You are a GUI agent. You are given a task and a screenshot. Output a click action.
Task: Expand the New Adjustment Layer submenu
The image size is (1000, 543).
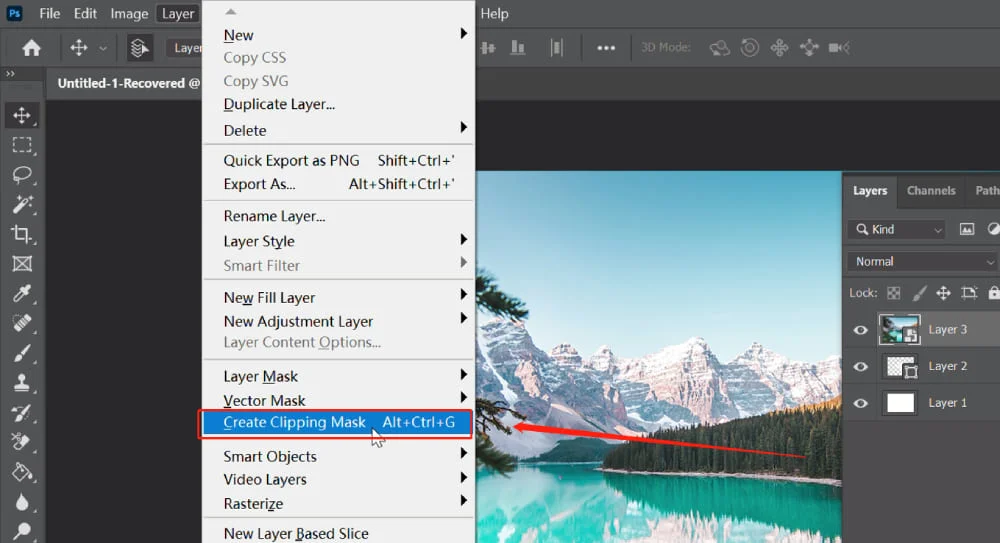[x=464, y=318]
